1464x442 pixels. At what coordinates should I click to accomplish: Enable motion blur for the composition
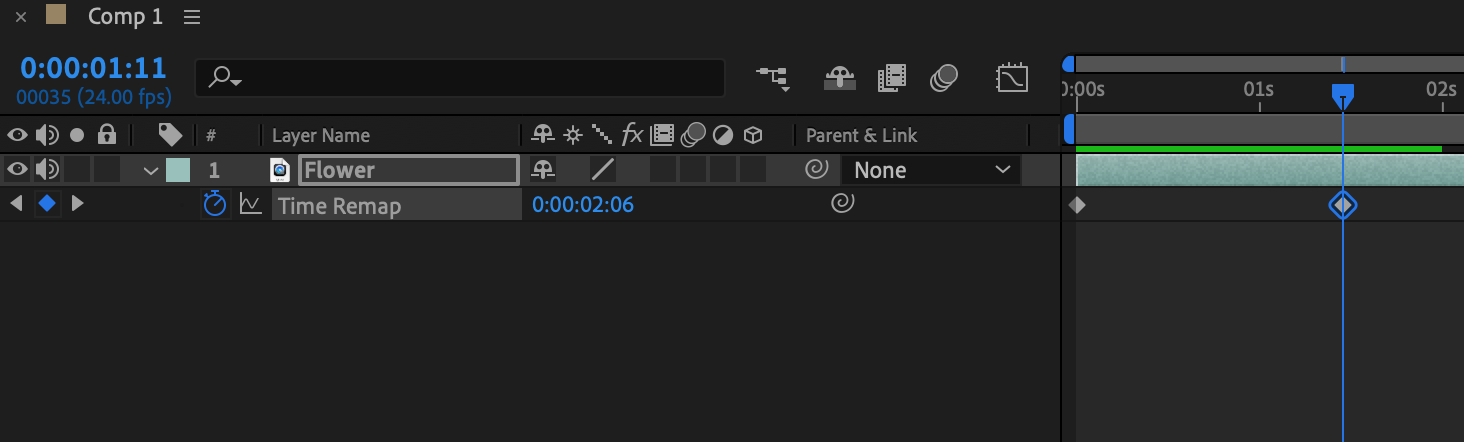944,78
